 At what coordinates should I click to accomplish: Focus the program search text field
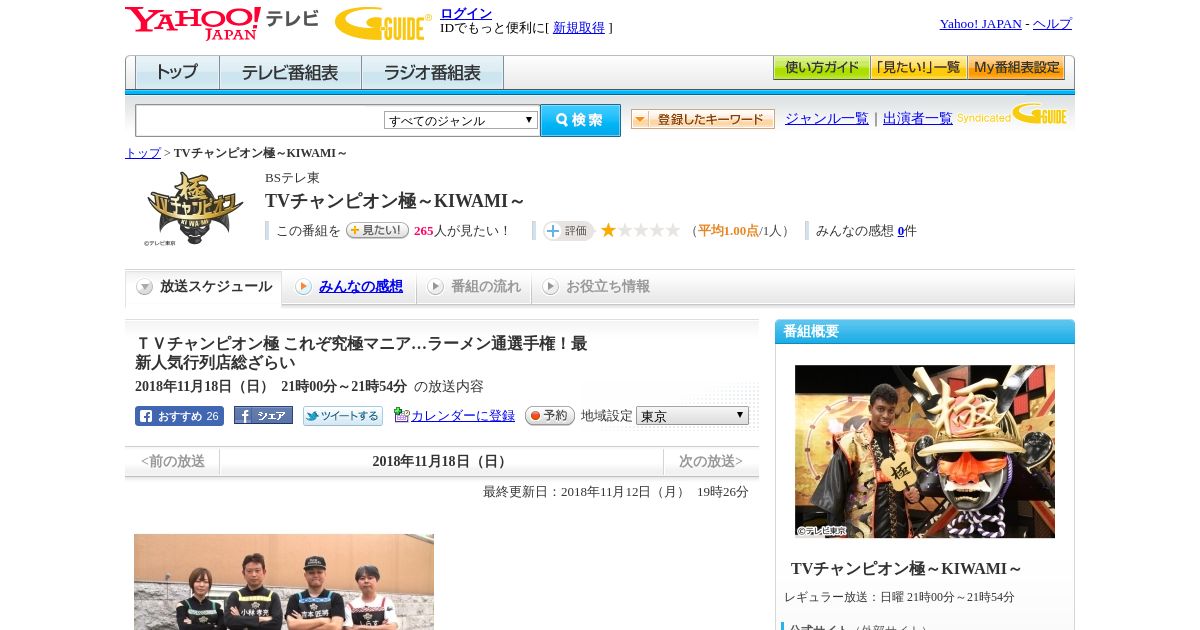pyautogui.click(x=260, y=120)
